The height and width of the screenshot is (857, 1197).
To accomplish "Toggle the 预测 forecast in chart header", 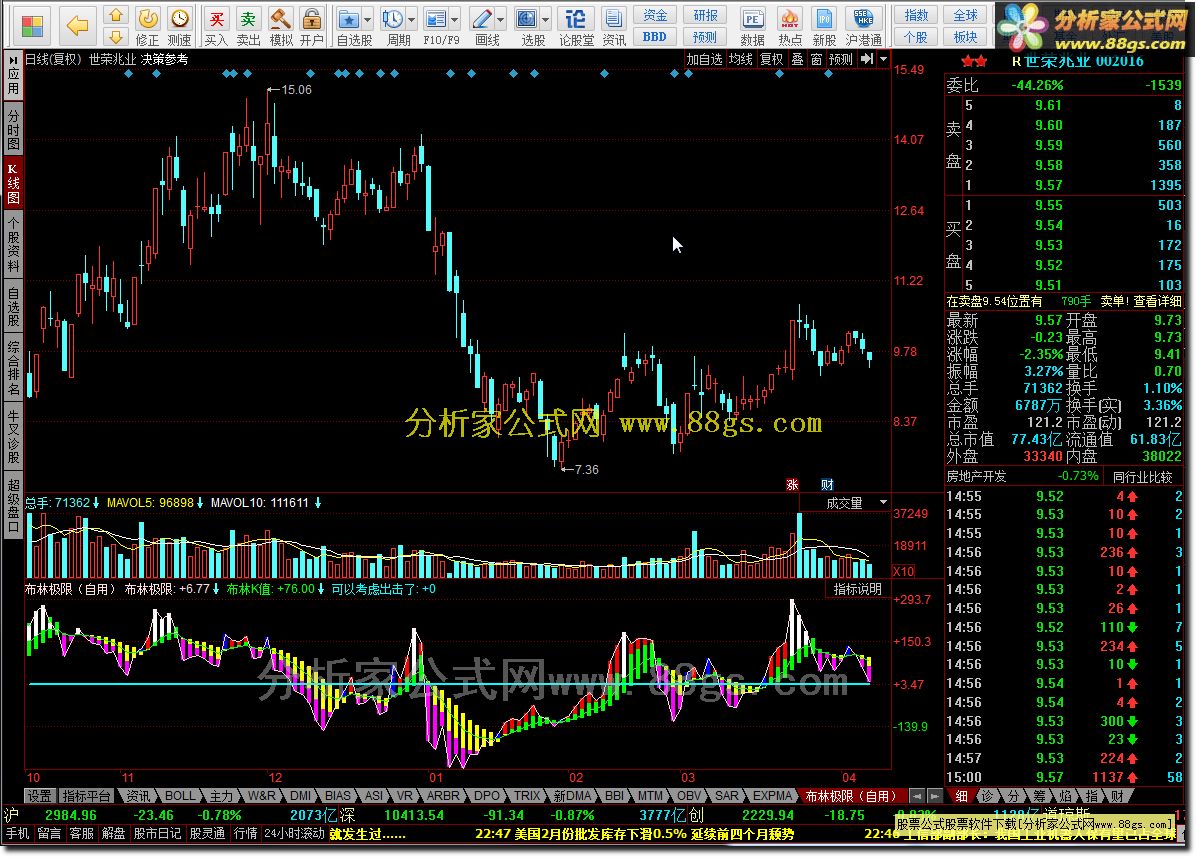I will (841, 59).
